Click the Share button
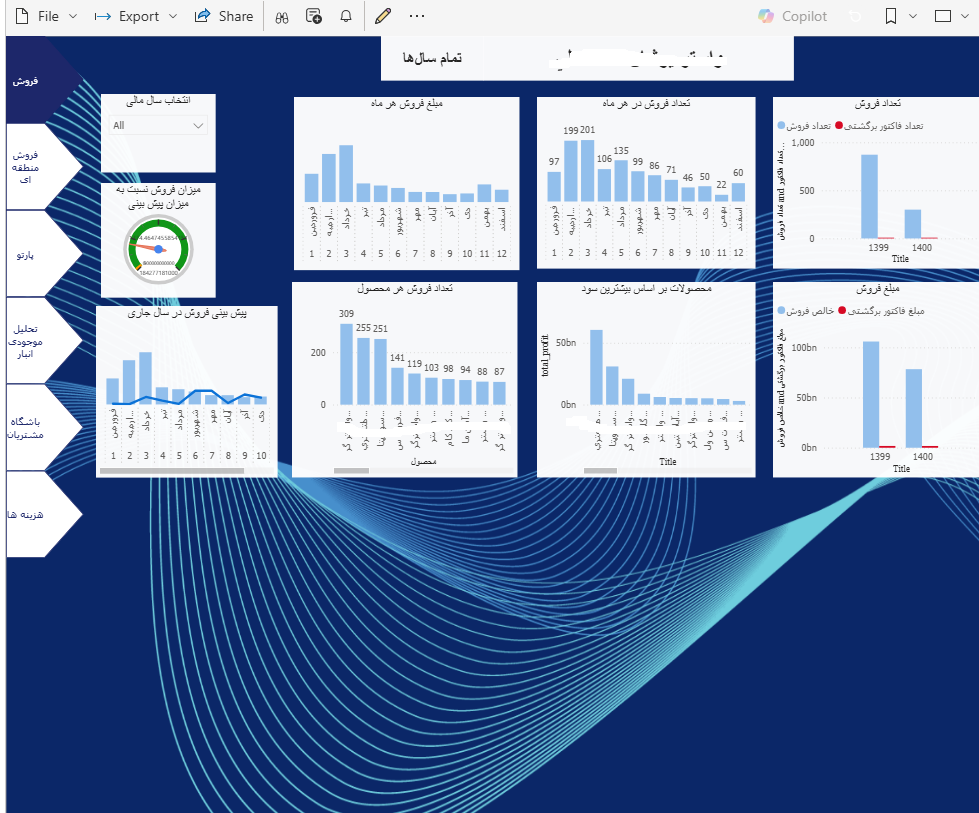The width and height of the screenshot is (979, 813). pos(224,16)
